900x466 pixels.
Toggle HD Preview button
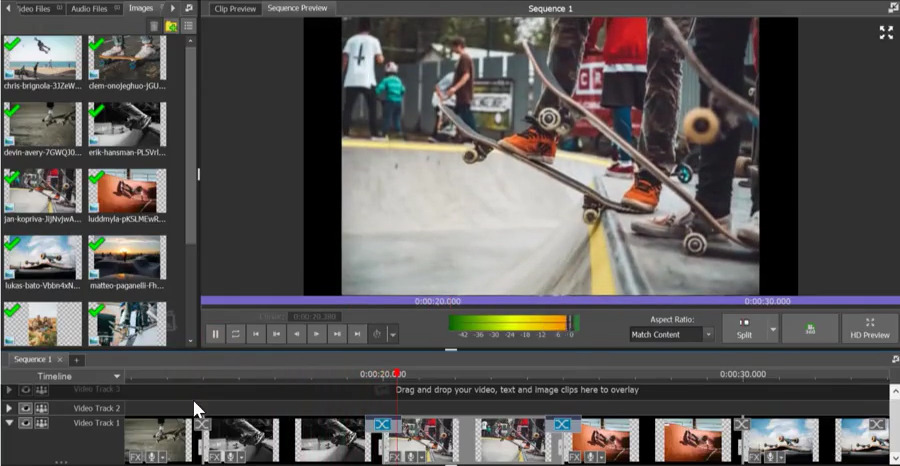(x=870, y=328)
